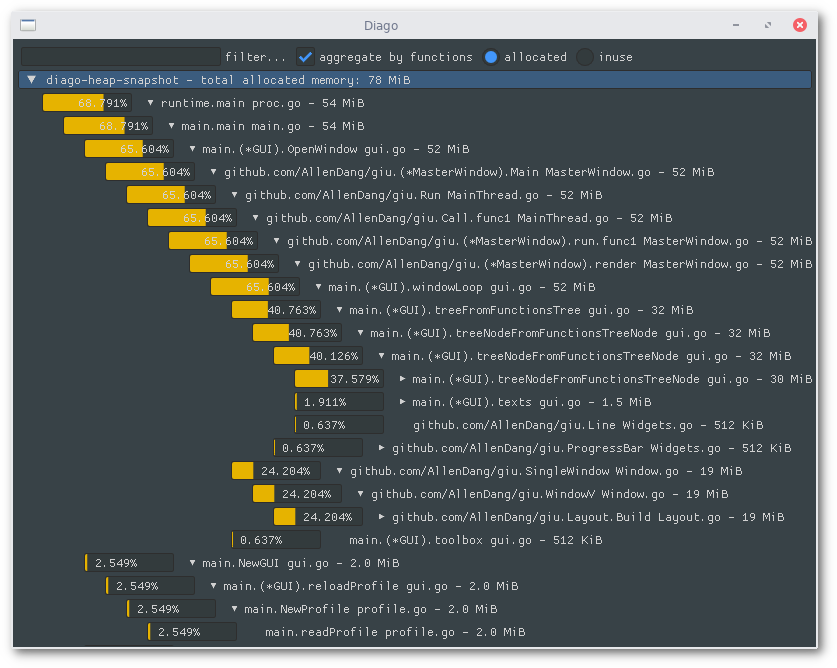Screen dimensions: 837x668
Task: Click runtime.main proc.go - 54 MiB label
Action: click(262, 103)
